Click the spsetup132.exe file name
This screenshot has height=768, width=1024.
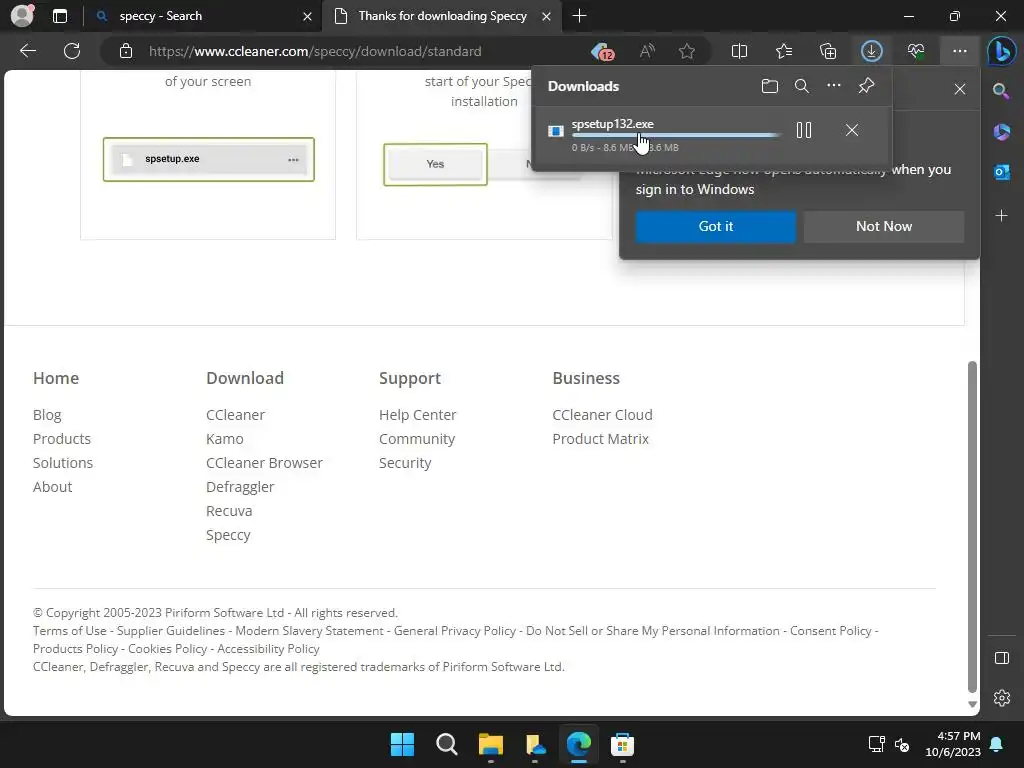612,124
